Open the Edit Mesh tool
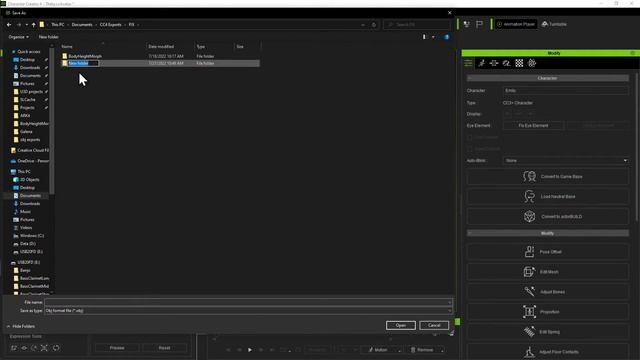The width and height of the screenshot is (640, 360). click(548, 272)
